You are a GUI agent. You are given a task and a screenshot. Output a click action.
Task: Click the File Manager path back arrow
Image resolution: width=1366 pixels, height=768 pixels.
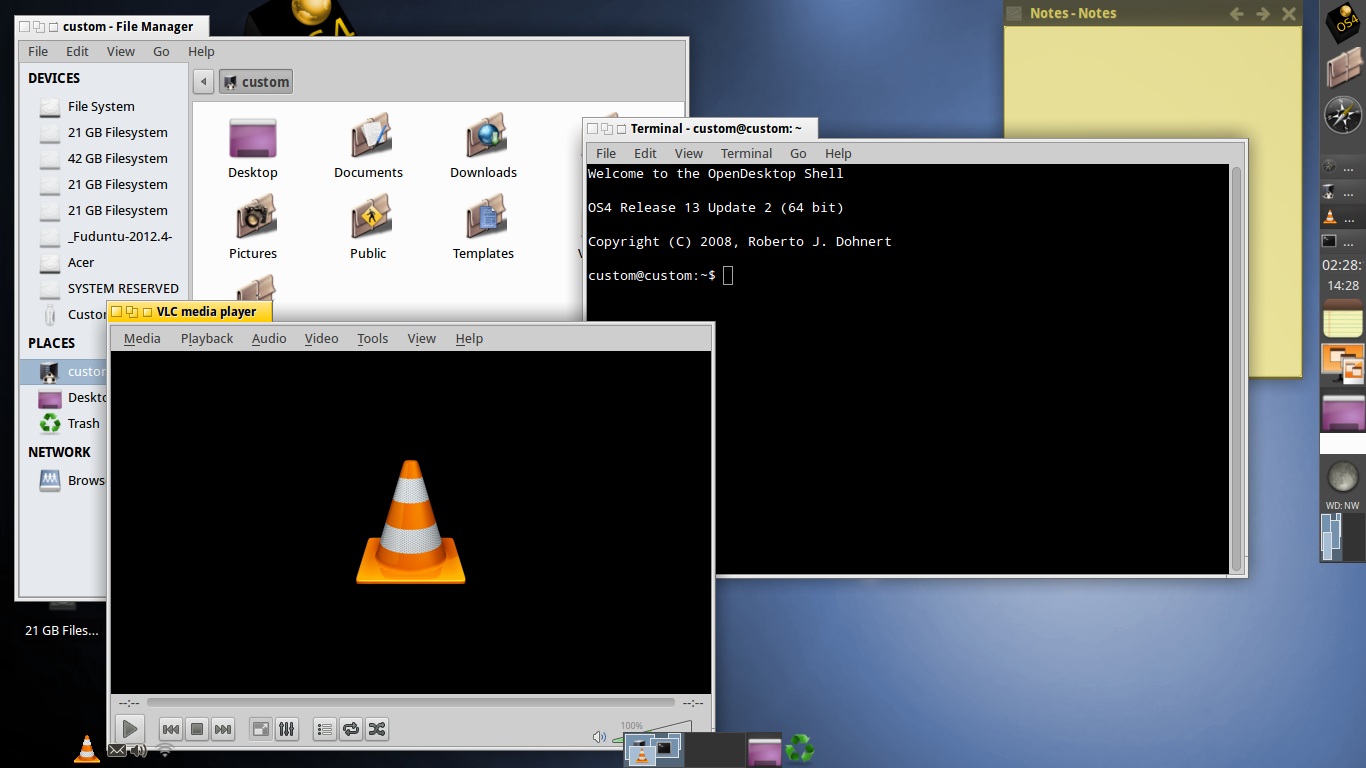[203, 82]
